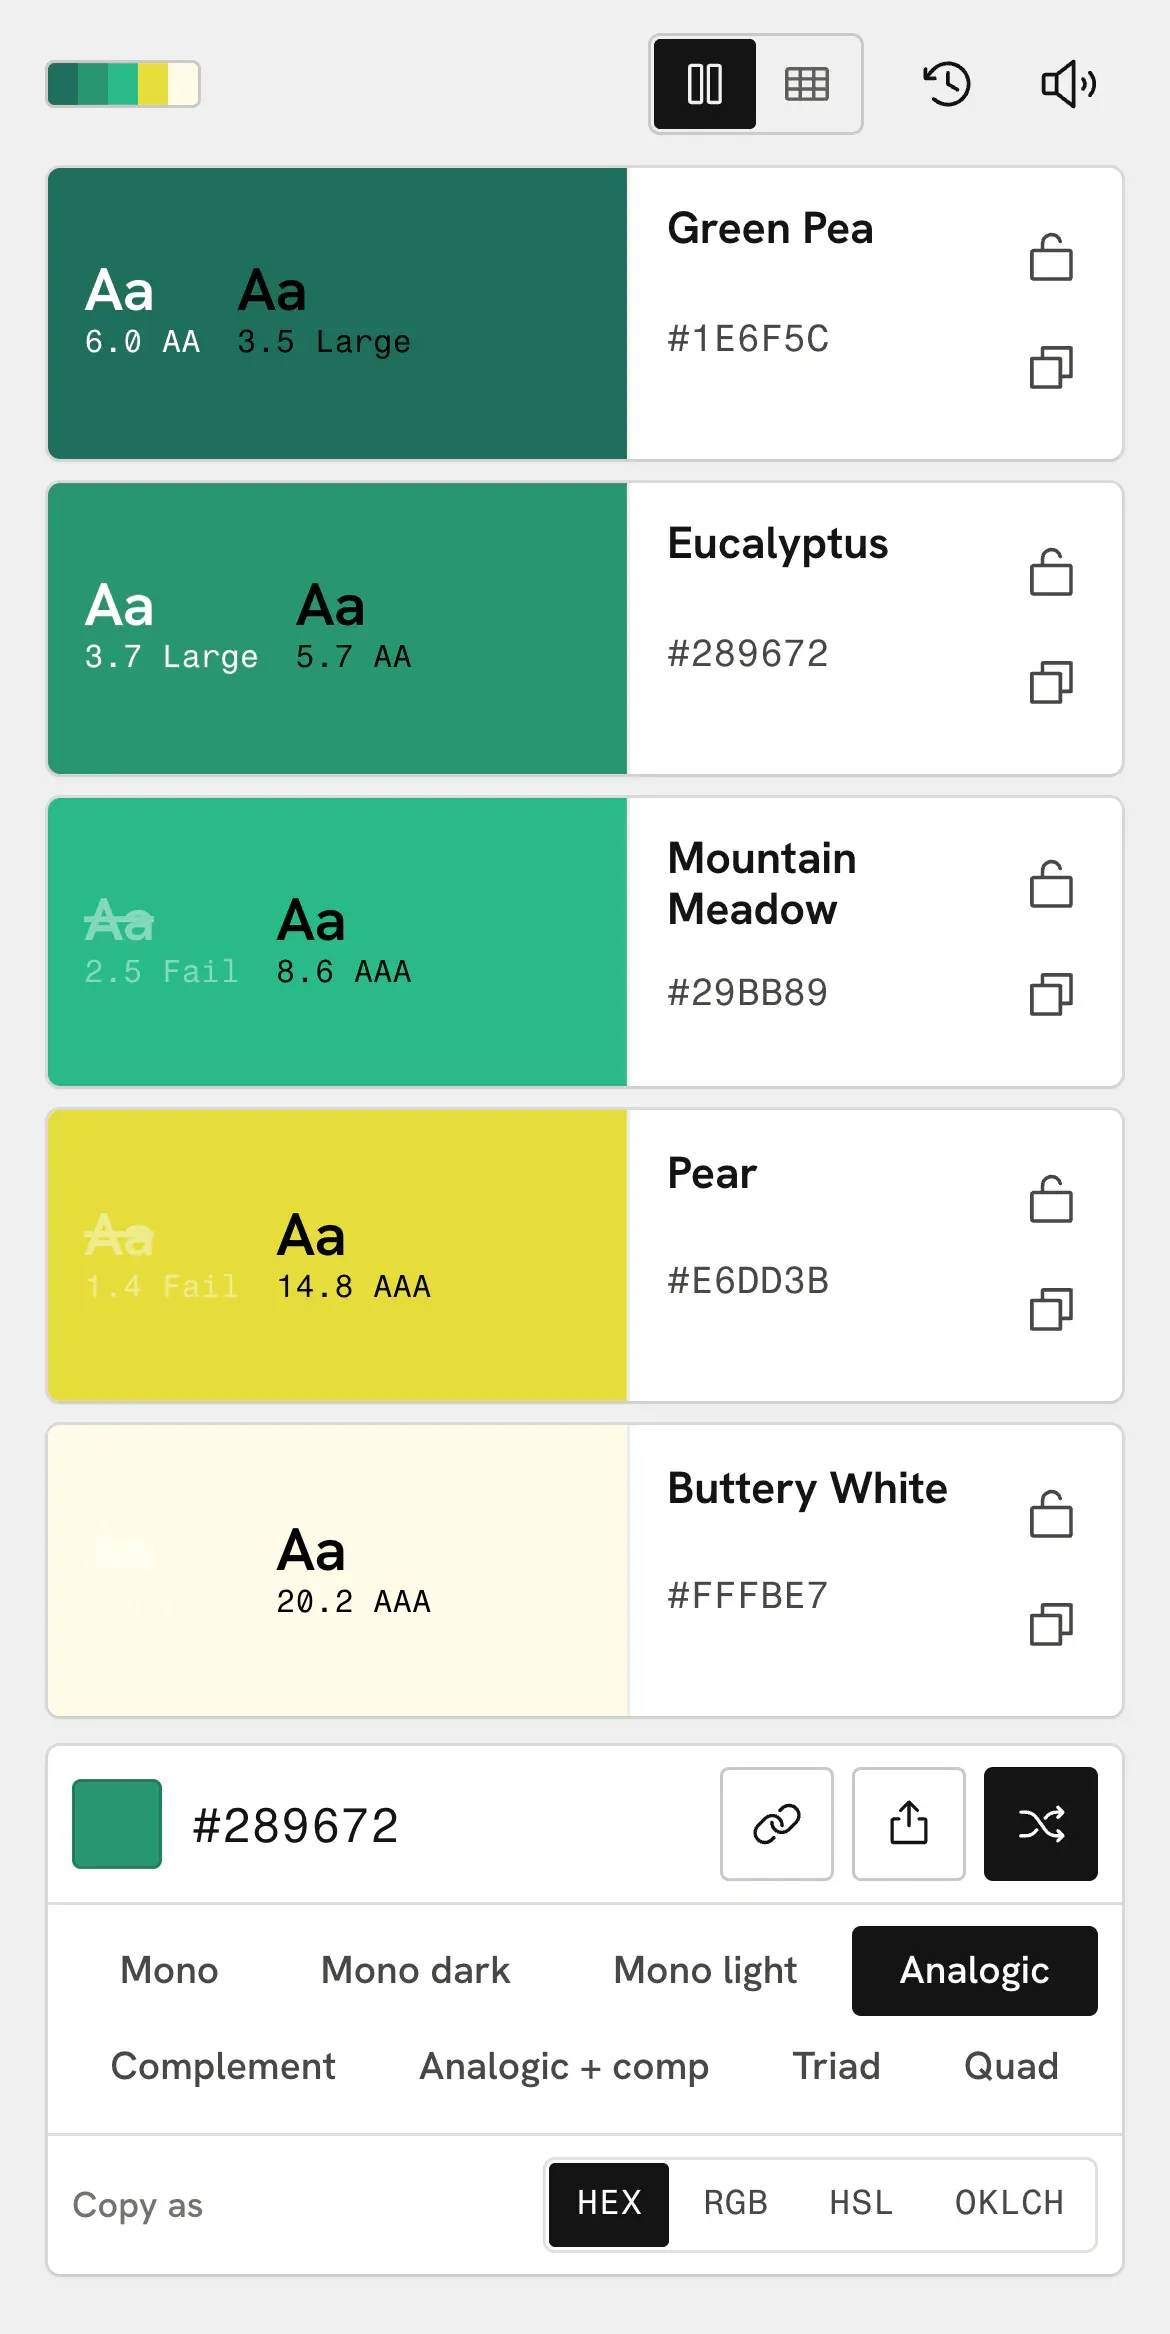Lock the Buttery White color
Screen dimensions: 1170x2334
coord(1051,1515)
